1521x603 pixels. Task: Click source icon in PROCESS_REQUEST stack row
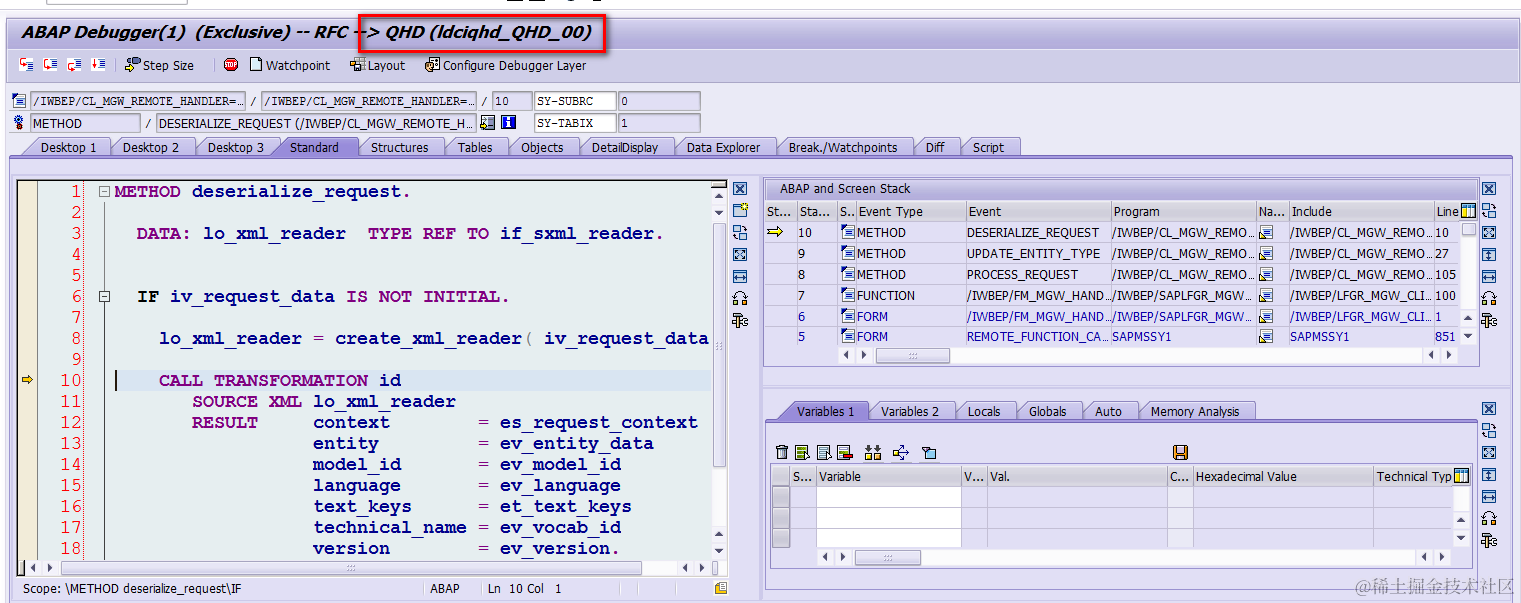coord(847,274)
